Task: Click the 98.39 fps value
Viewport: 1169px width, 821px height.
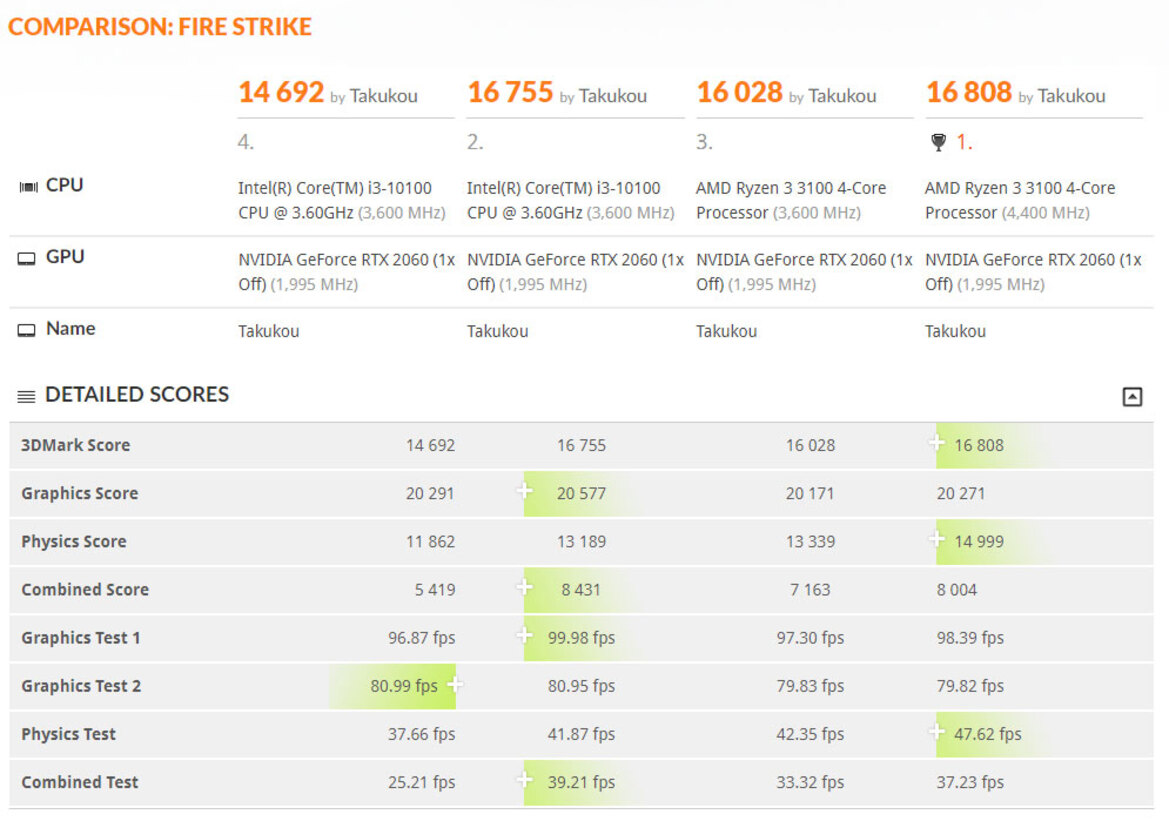Action: (970, 638)
